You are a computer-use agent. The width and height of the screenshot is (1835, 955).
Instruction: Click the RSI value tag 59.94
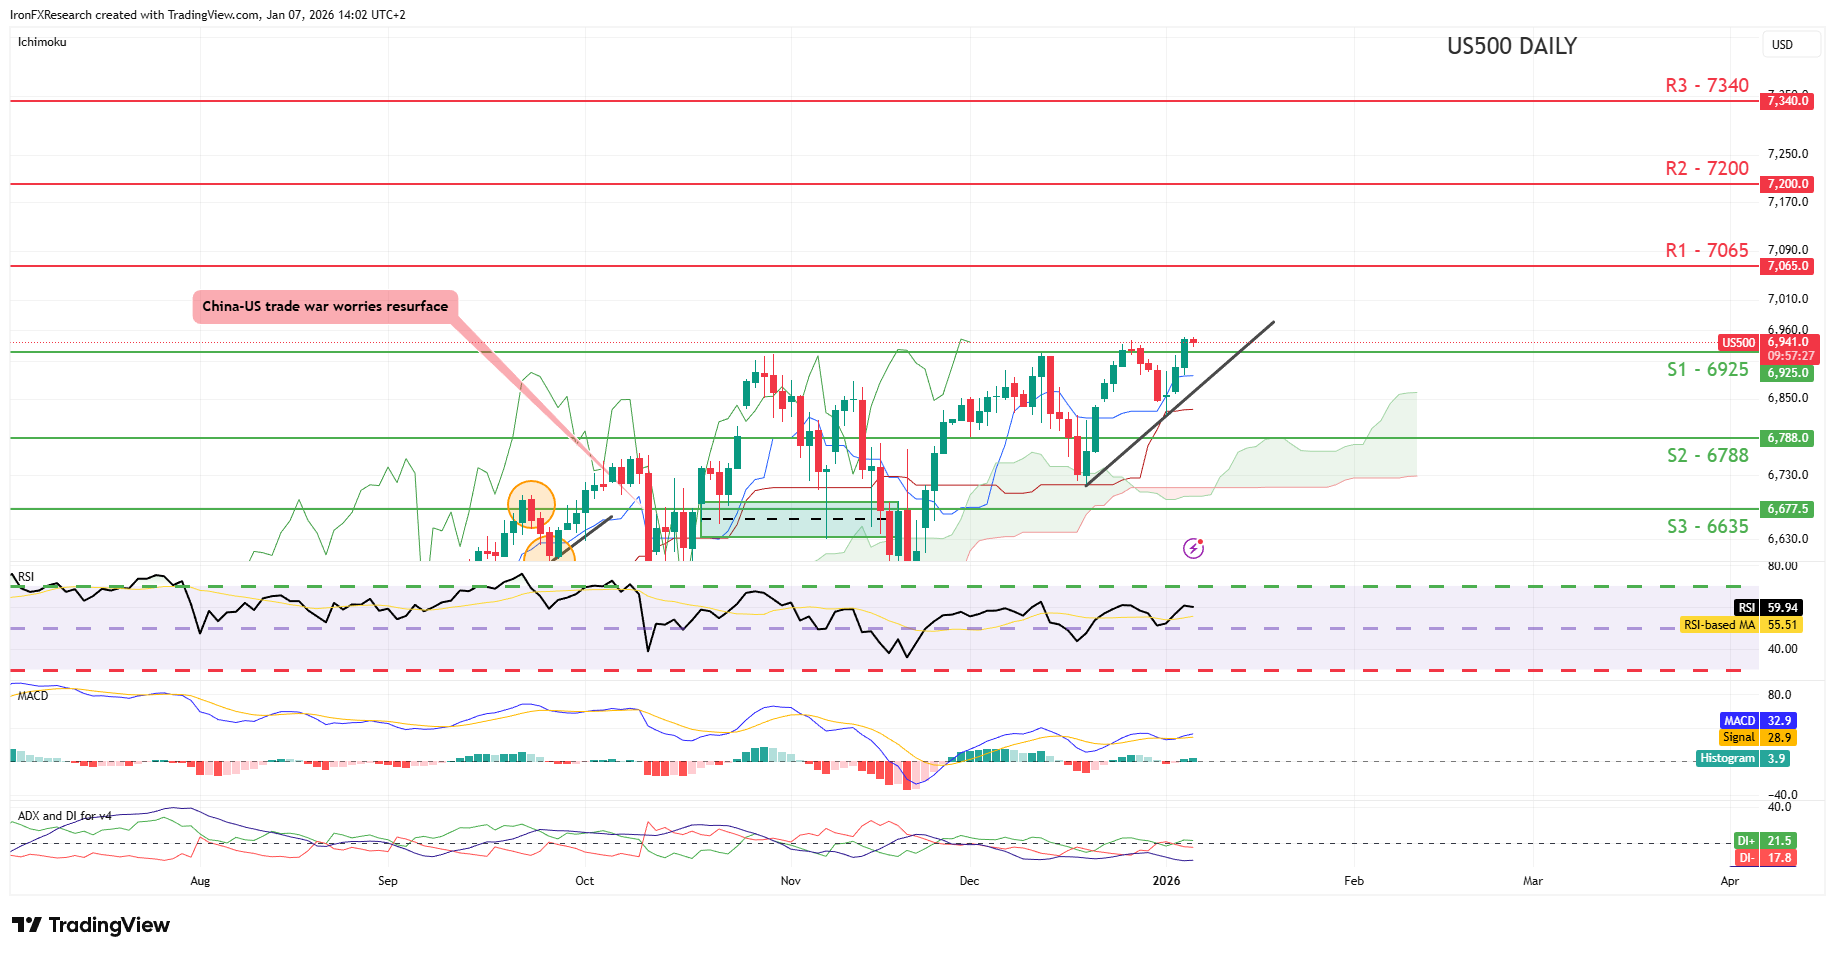(x=1782, y=607)
